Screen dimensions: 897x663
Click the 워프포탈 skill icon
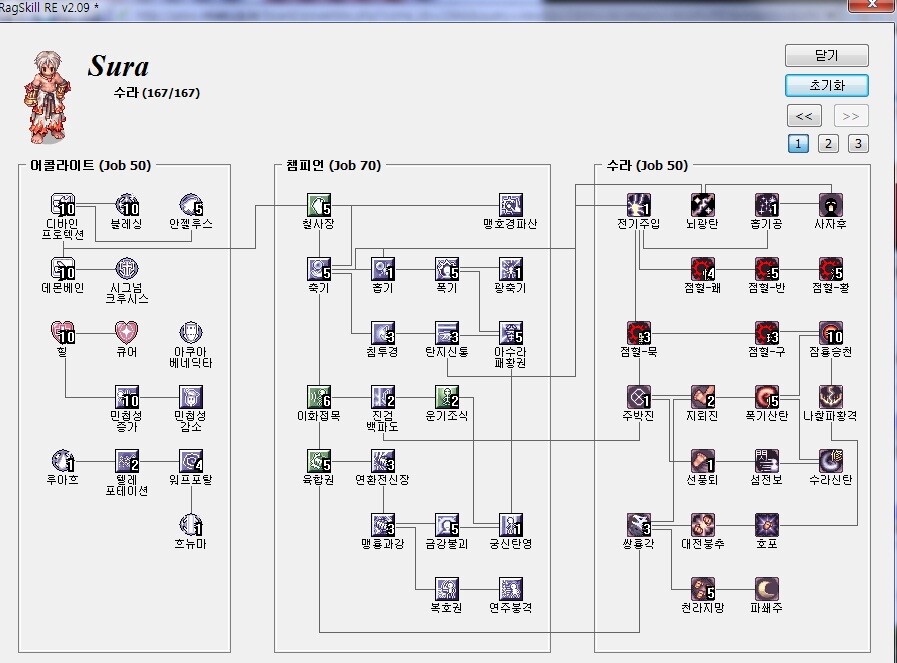191,460
